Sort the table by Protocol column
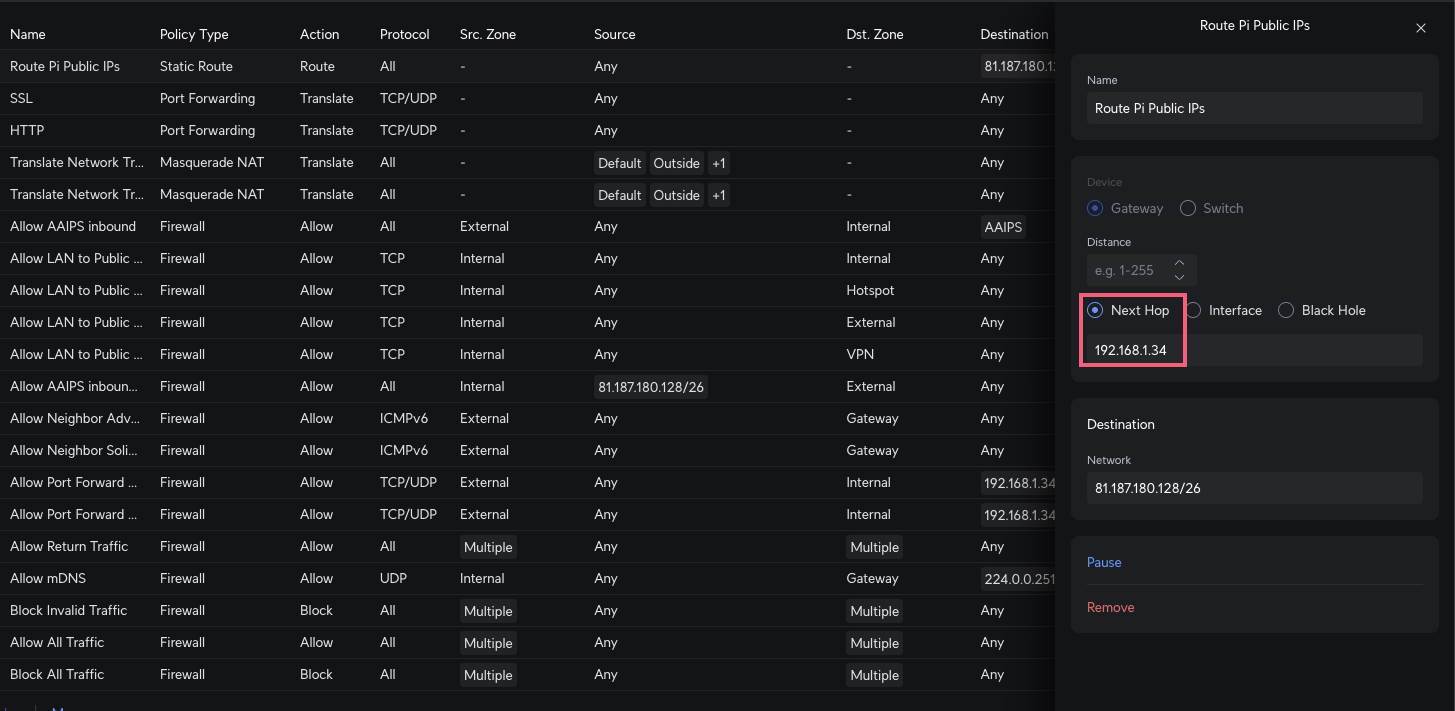 coord(404,34)
